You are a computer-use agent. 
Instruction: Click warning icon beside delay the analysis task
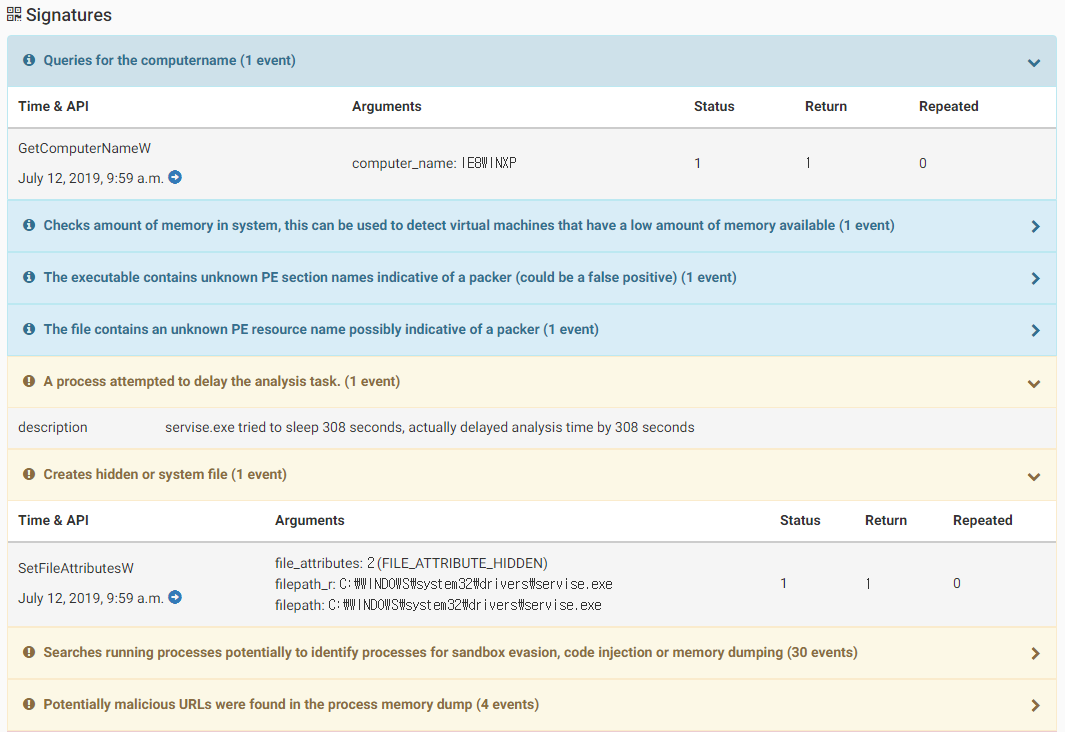(x=29, y=381)
